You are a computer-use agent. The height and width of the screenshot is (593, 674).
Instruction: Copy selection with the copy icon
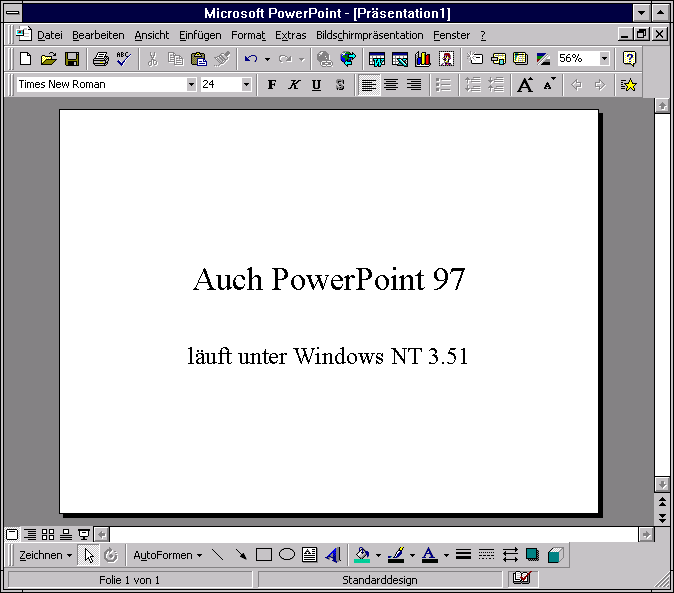tap(175, 59)
